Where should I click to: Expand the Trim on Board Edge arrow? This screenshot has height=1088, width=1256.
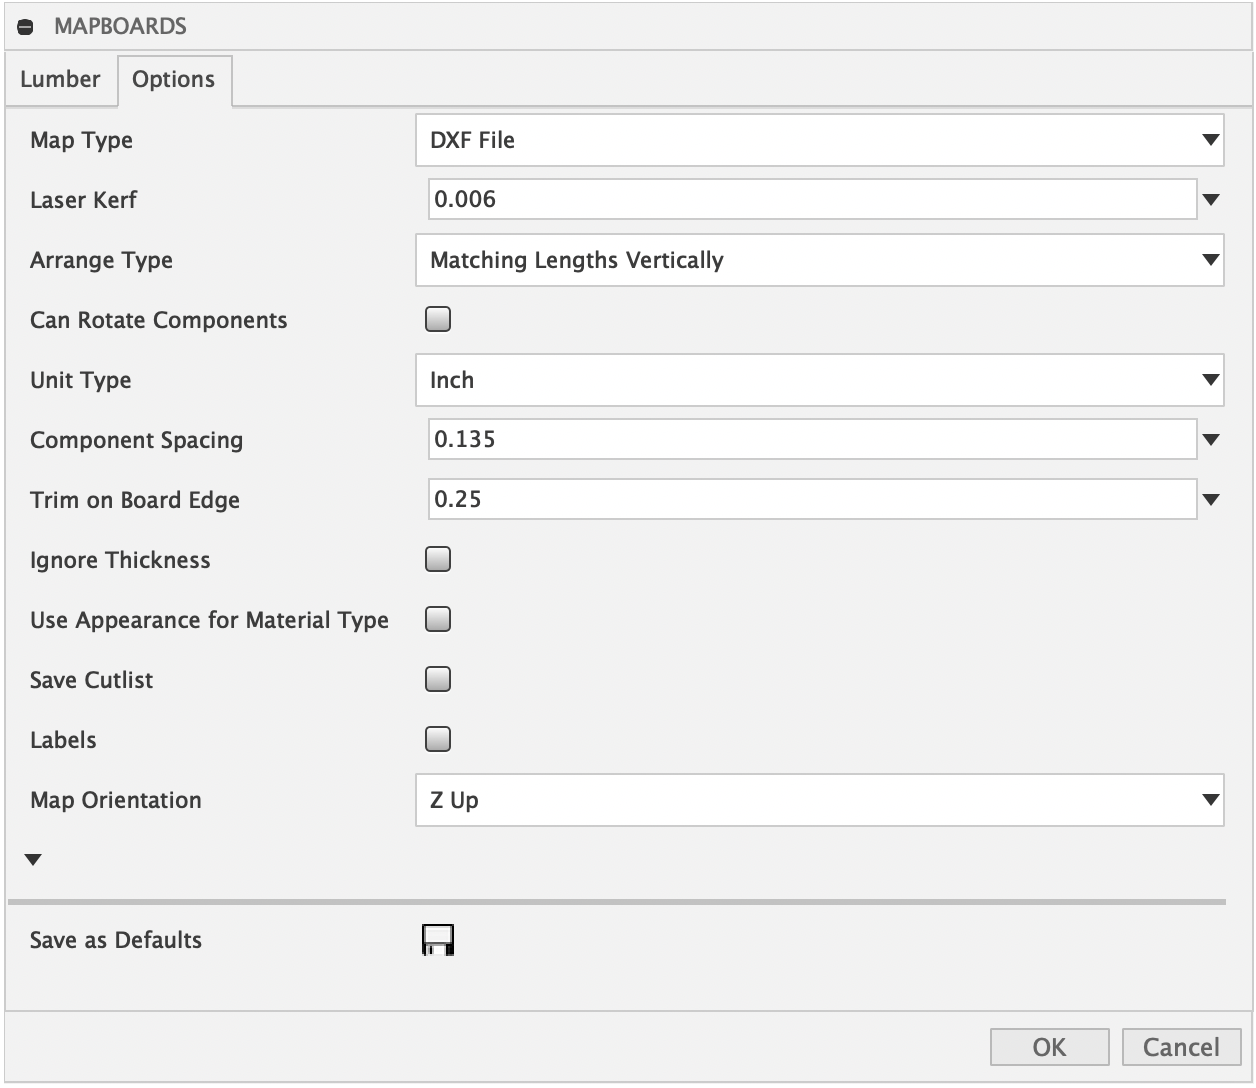pyautogui.click(x=1211, y=500)
